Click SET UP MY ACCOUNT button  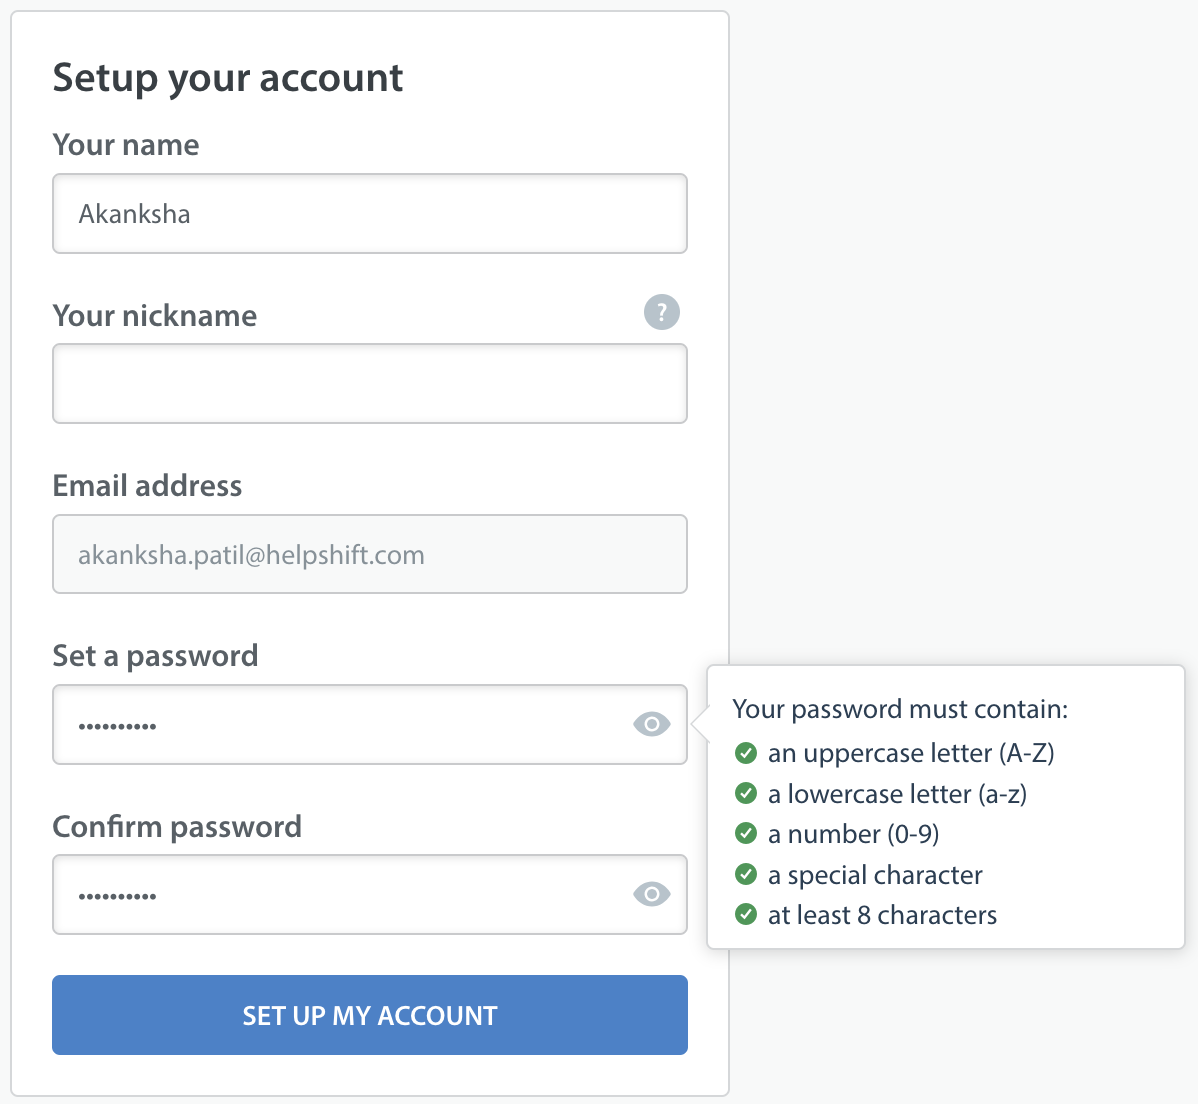tap(370, 1015)
